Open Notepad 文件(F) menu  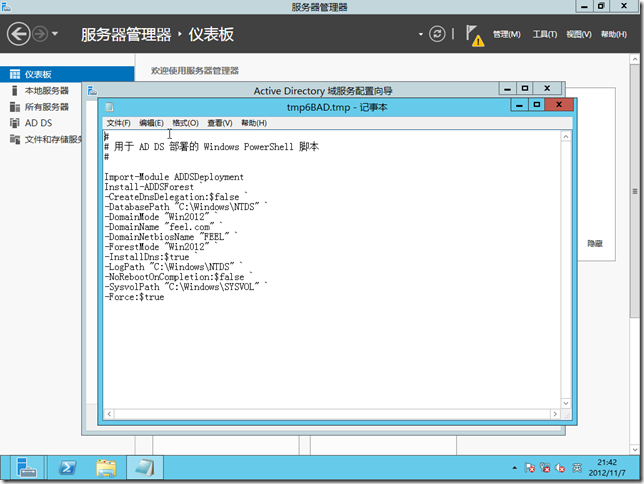click(118, 123)
